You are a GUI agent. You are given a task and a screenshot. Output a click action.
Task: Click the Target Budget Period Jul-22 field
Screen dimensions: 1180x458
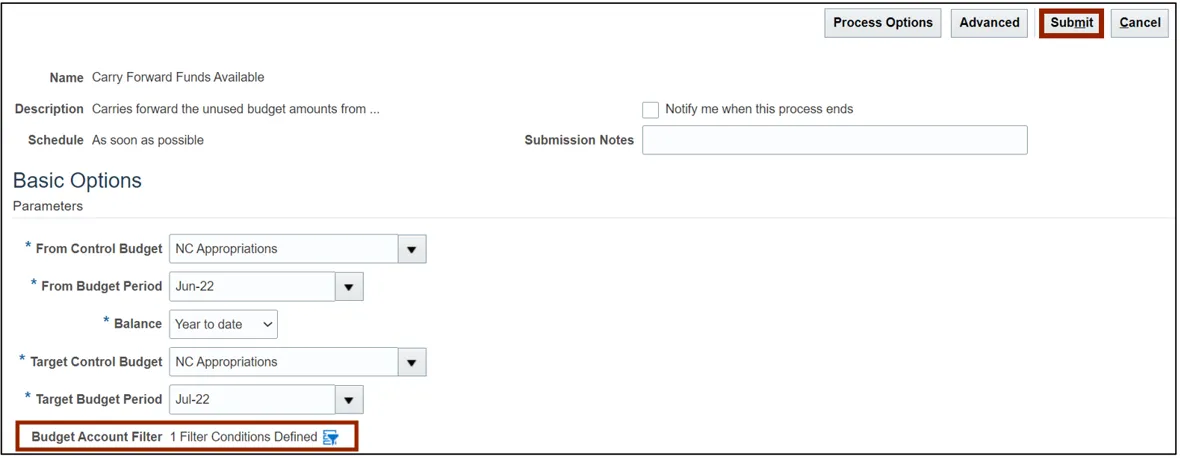pos(252,400)
